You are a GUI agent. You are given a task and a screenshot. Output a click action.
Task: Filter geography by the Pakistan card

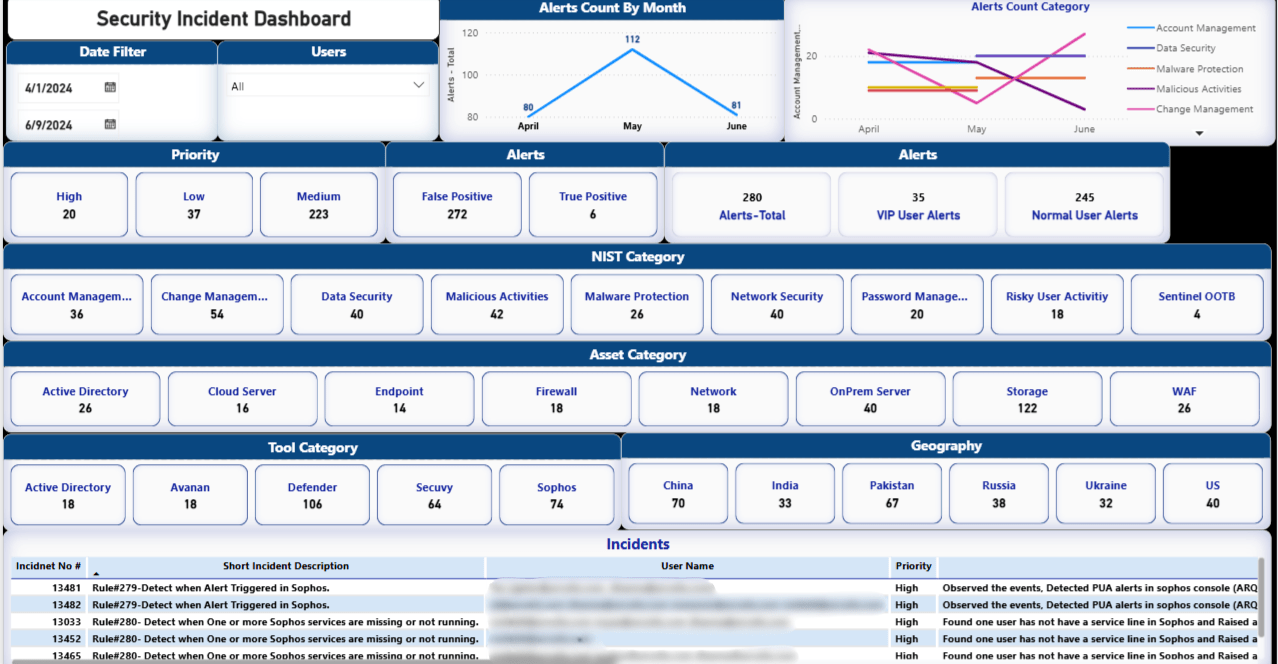(x=891, y=494)
